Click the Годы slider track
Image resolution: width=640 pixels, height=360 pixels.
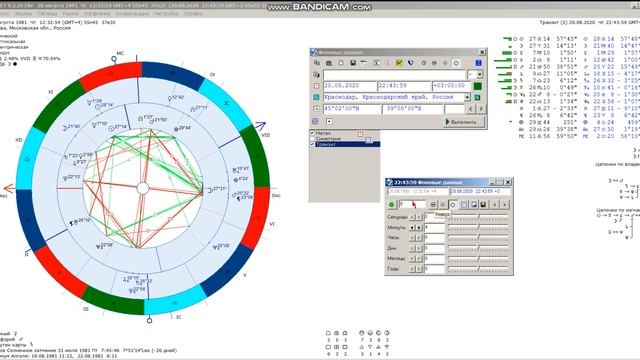point(478,269)
